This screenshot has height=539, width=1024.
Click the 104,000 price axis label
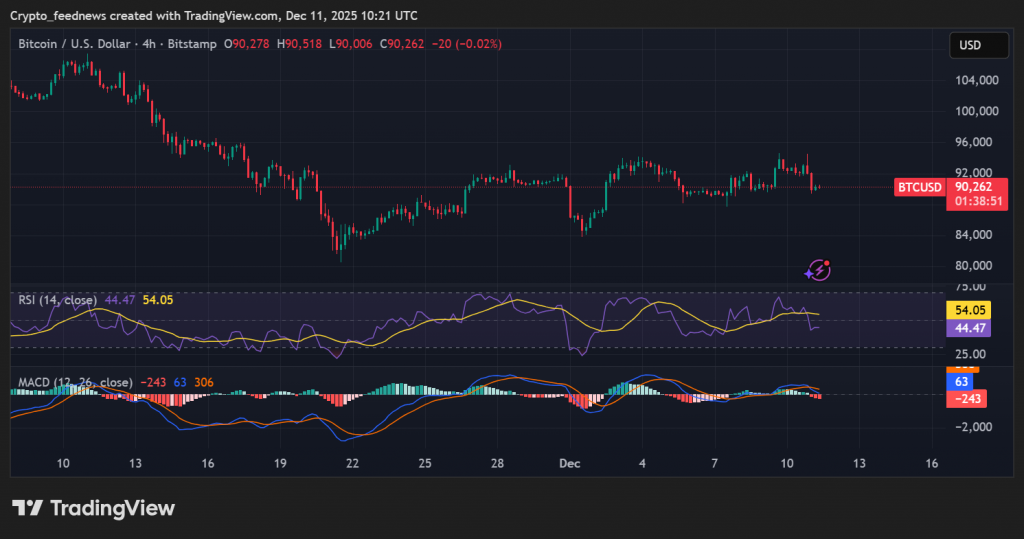pyautogui.click(x=976, y=80)
